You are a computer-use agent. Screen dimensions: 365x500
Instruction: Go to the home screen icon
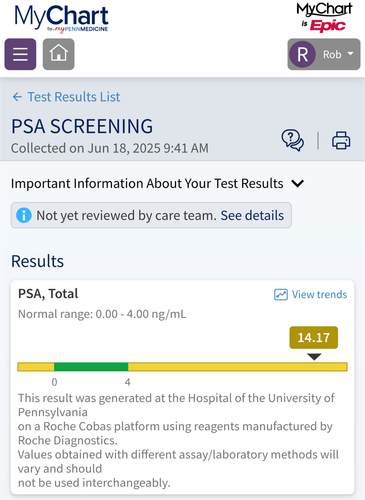59,54
